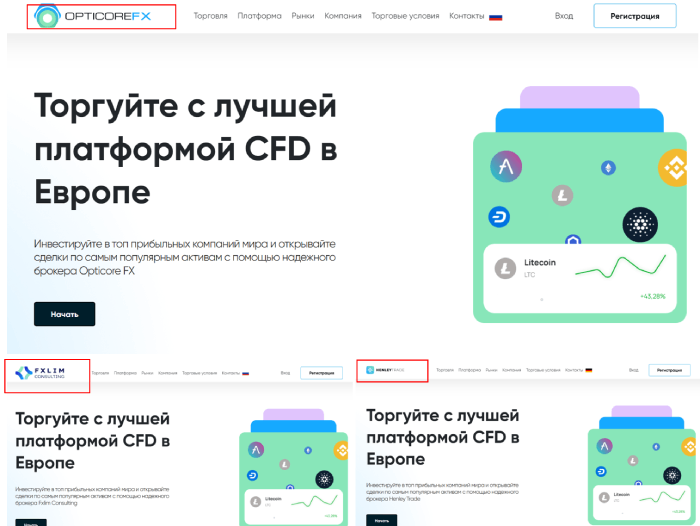The height and width of the screenshot is (526, 700).
Task: Click the gray Litecoin icon in card
Action: tap(505, 268)
